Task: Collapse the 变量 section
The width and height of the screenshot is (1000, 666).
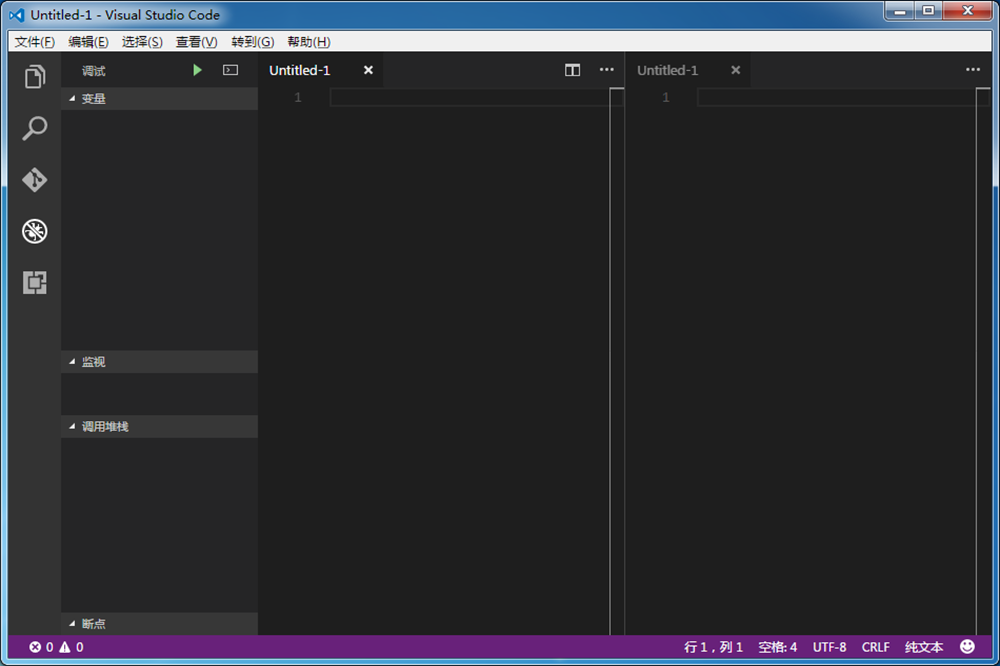Action: point(92,98)
